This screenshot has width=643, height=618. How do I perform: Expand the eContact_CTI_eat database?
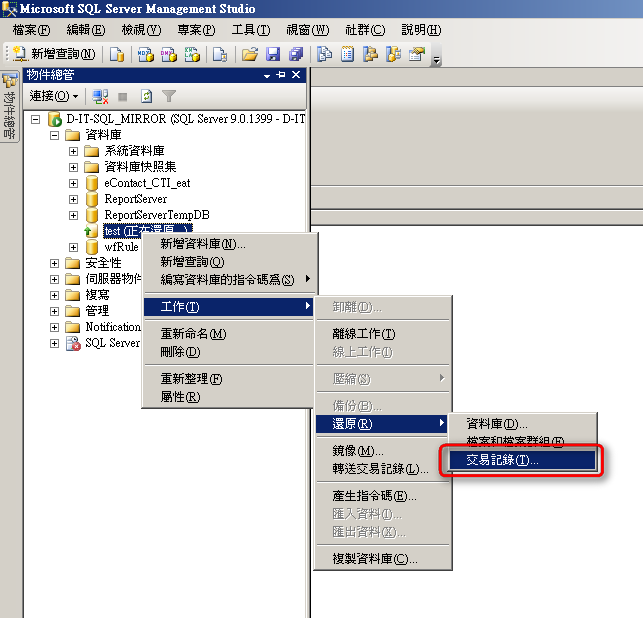tap(73, 183)
